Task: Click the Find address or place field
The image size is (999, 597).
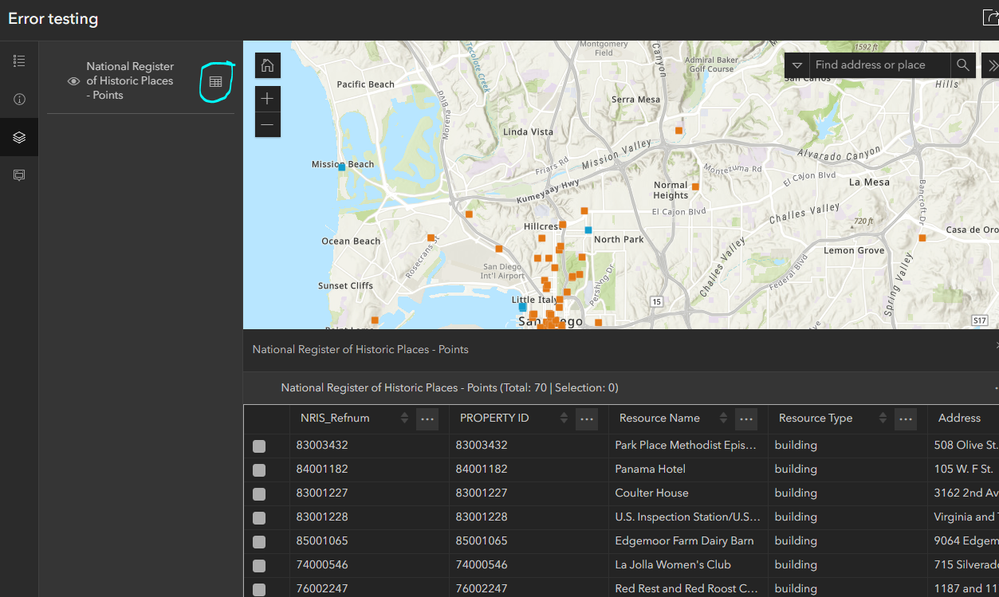Action: (879, 65)
